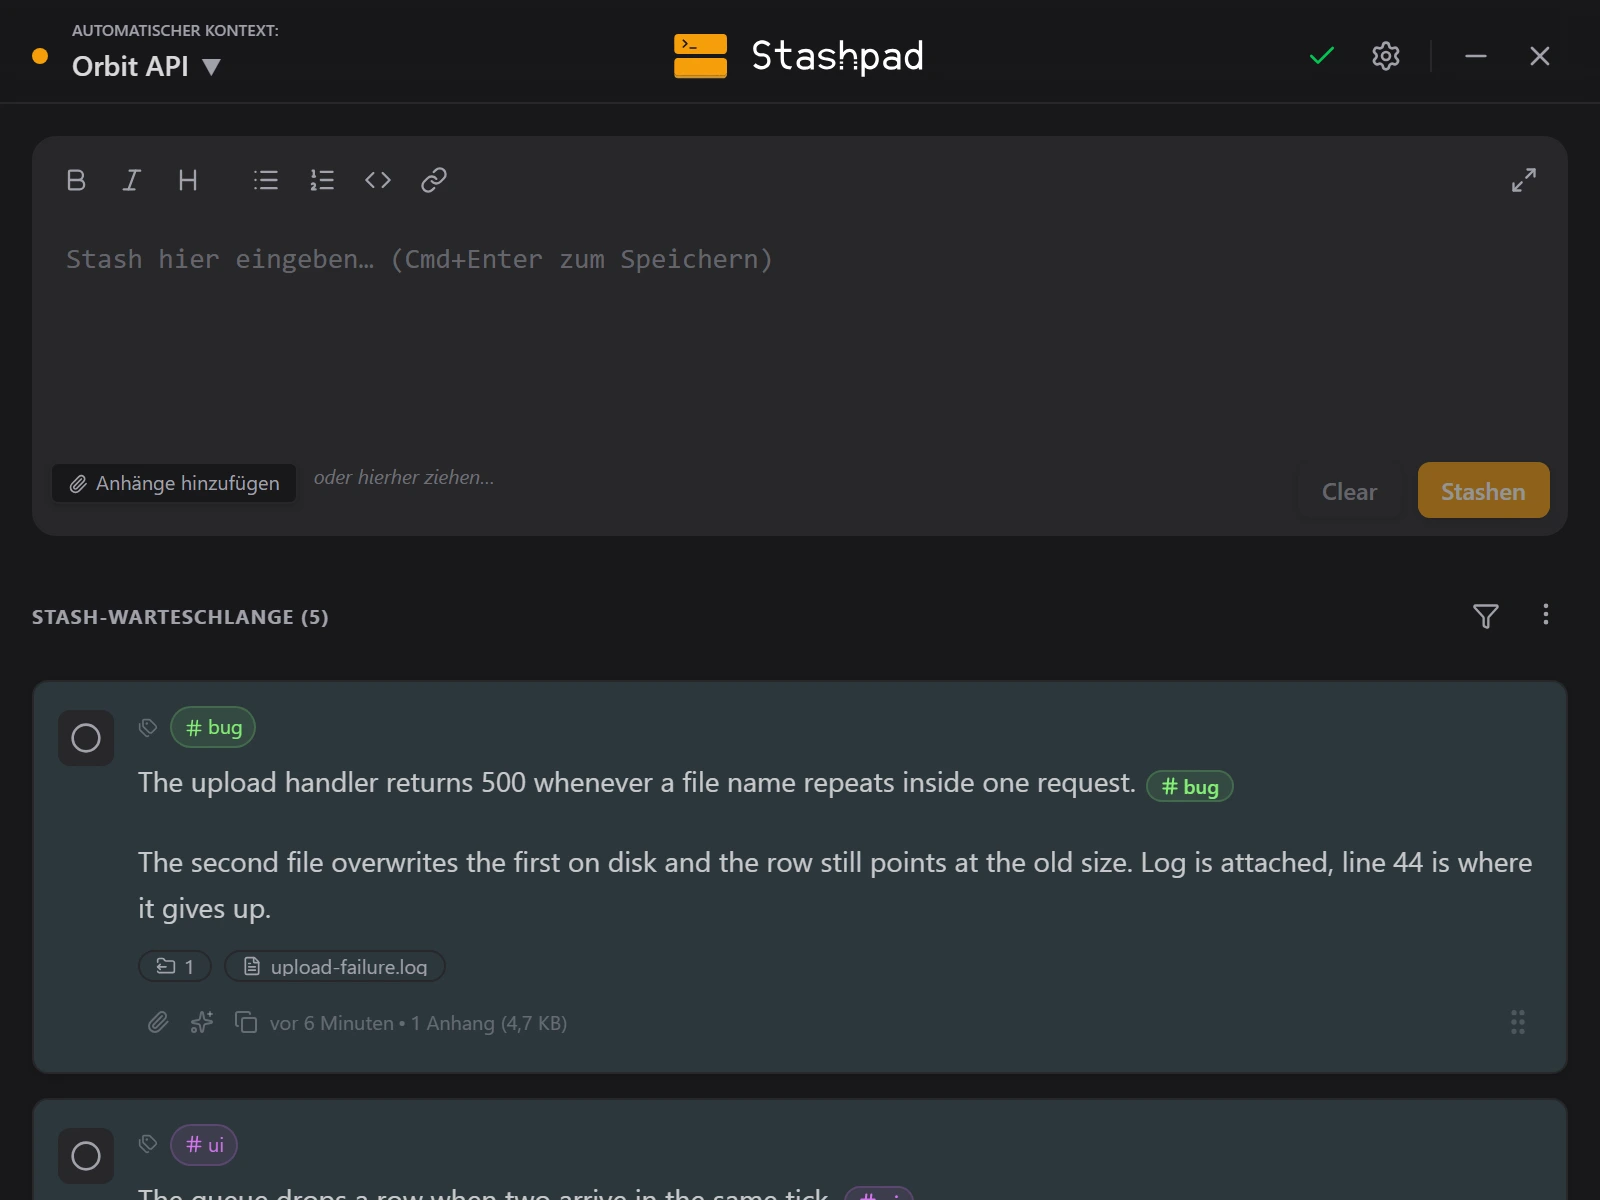
Task: Click the STASH-WARTESCHLANGE (5) heading
Action: [x=180, y=617]
